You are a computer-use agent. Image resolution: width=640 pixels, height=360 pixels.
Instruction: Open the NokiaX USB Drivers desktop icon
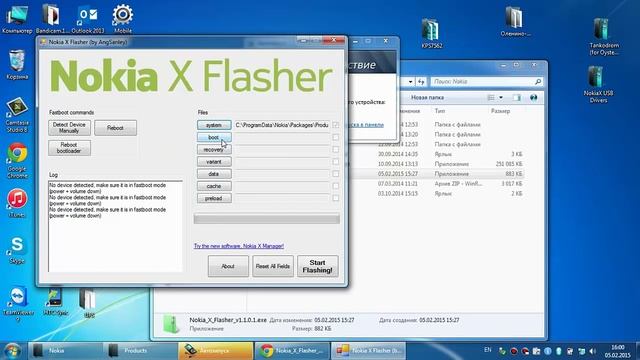[x=598, y=84]
